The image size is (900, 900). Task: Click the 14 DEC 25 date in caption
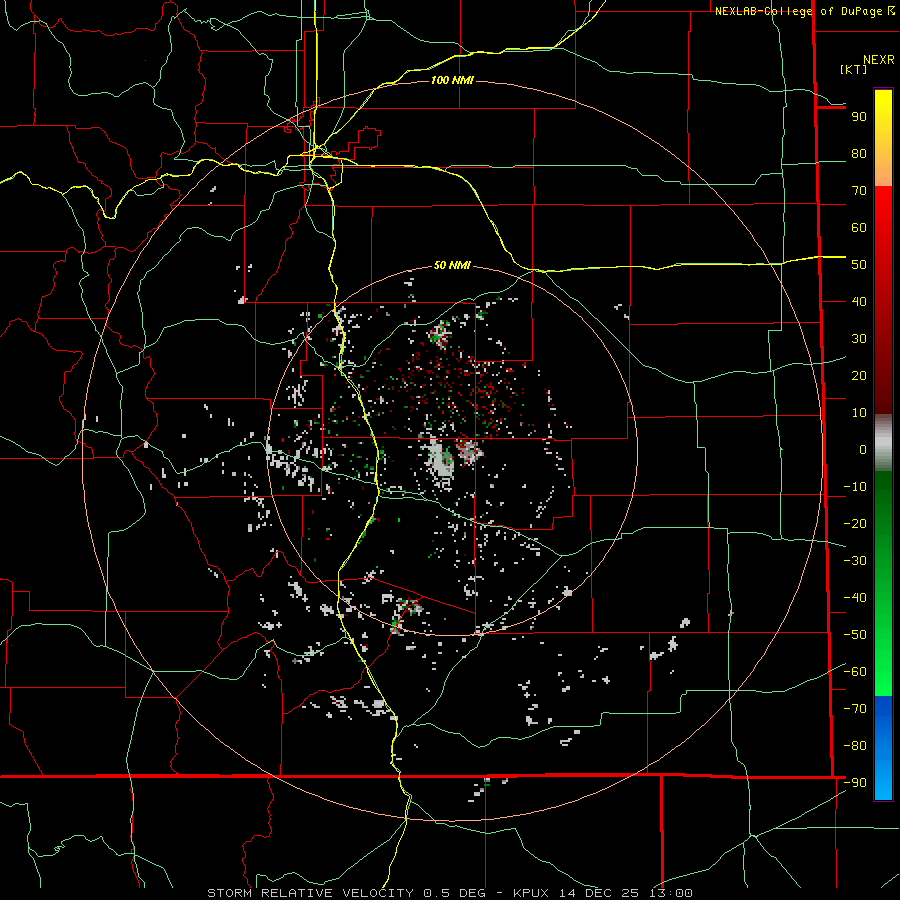(599, 893)
